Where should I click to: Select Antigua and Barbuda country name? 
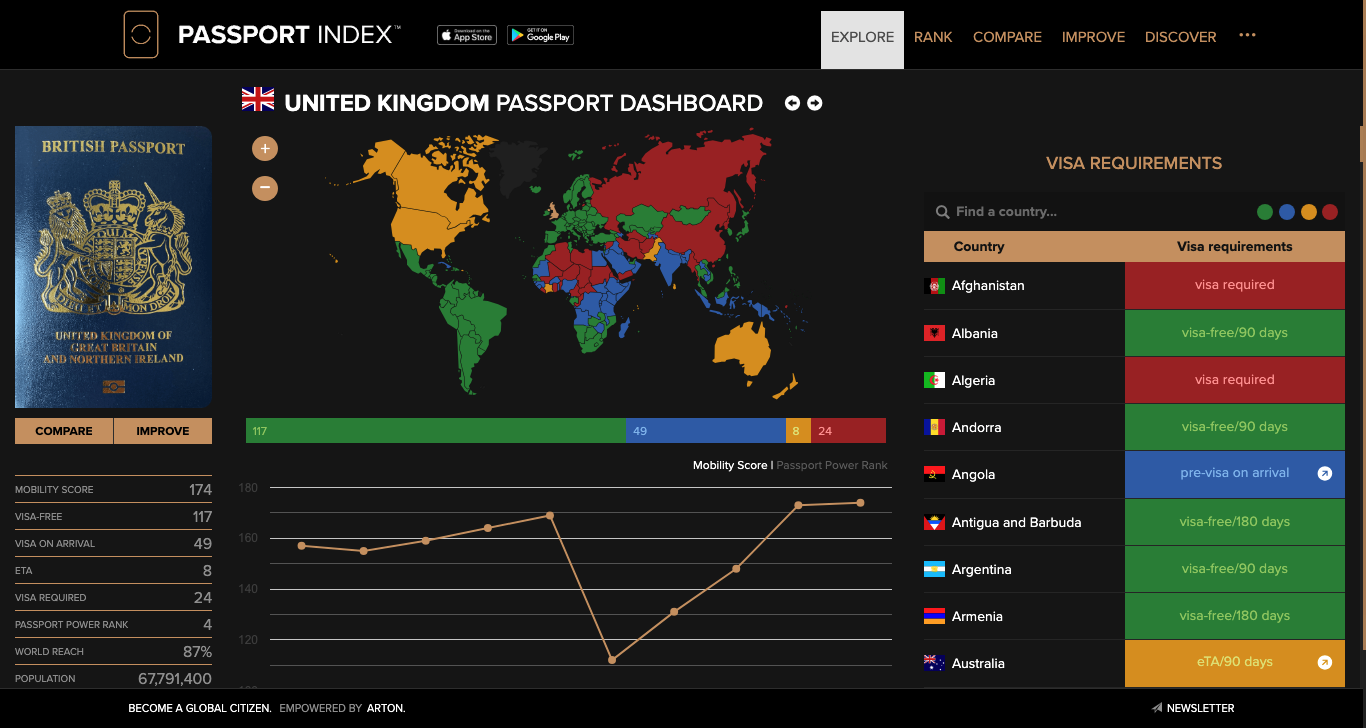click(1016, 522)
